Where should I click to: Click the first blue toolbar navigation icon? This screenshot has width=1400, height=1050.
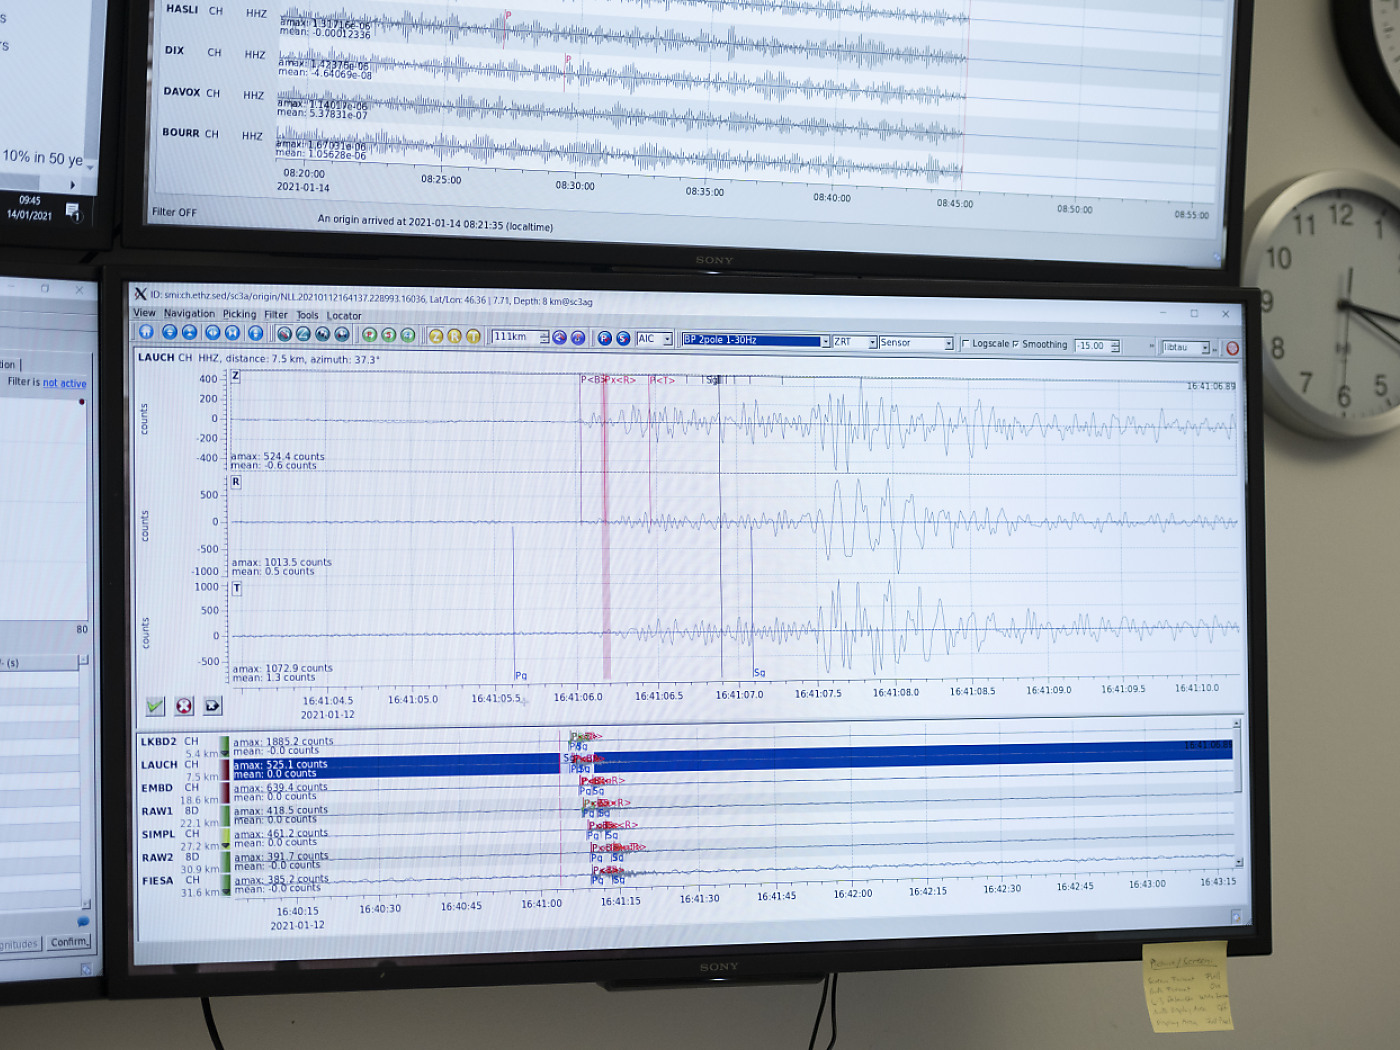pyautogui.click(x=146, y=332)
